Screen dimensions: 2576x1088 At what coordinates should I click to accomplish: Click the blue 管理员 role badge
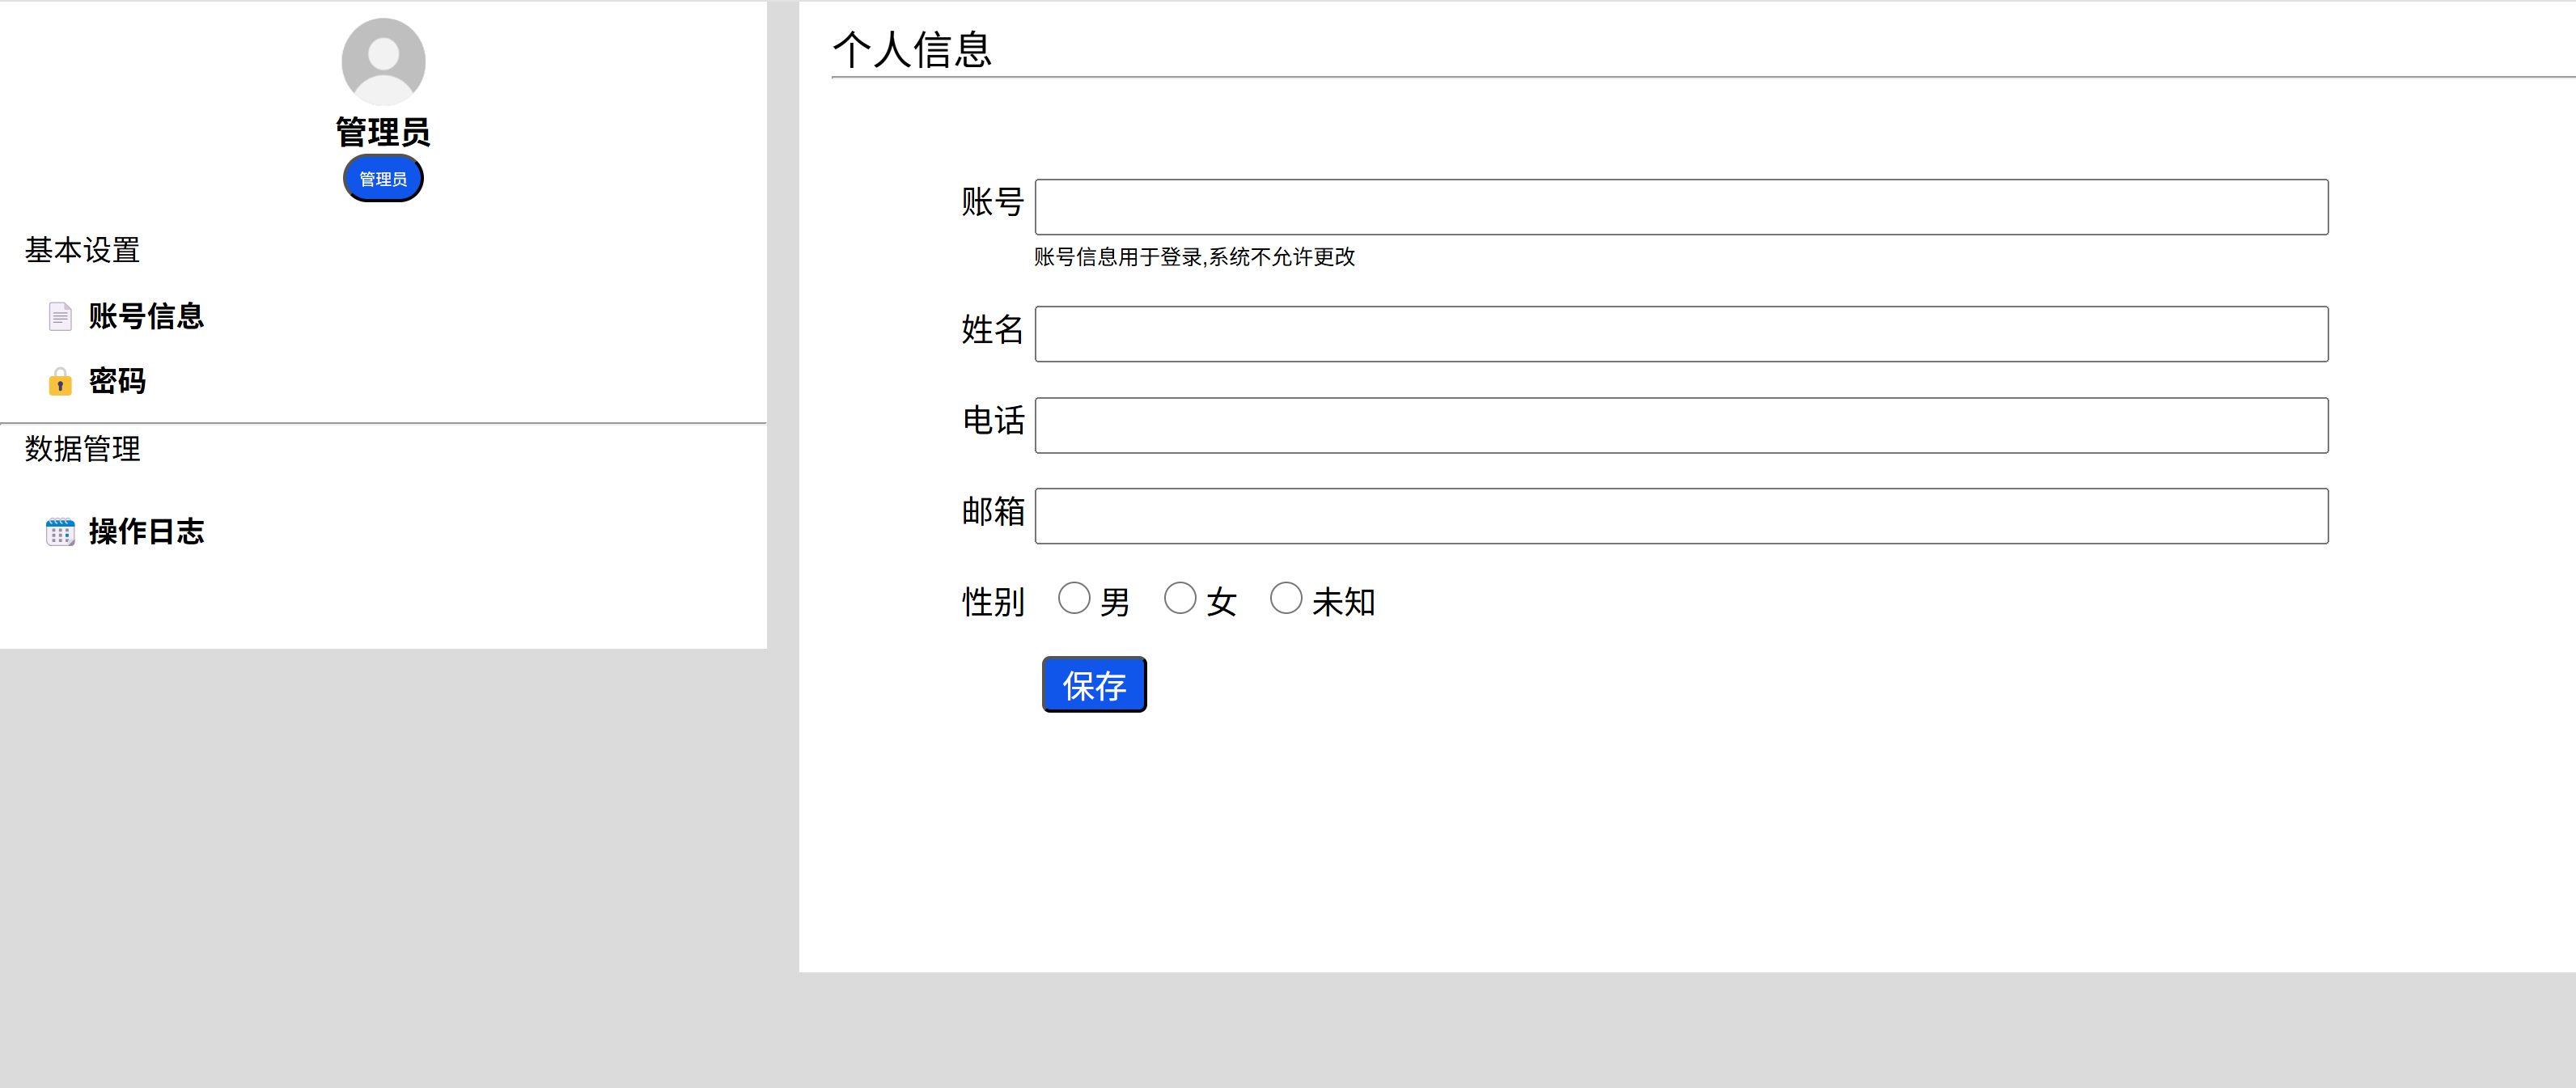pos(383,179)
